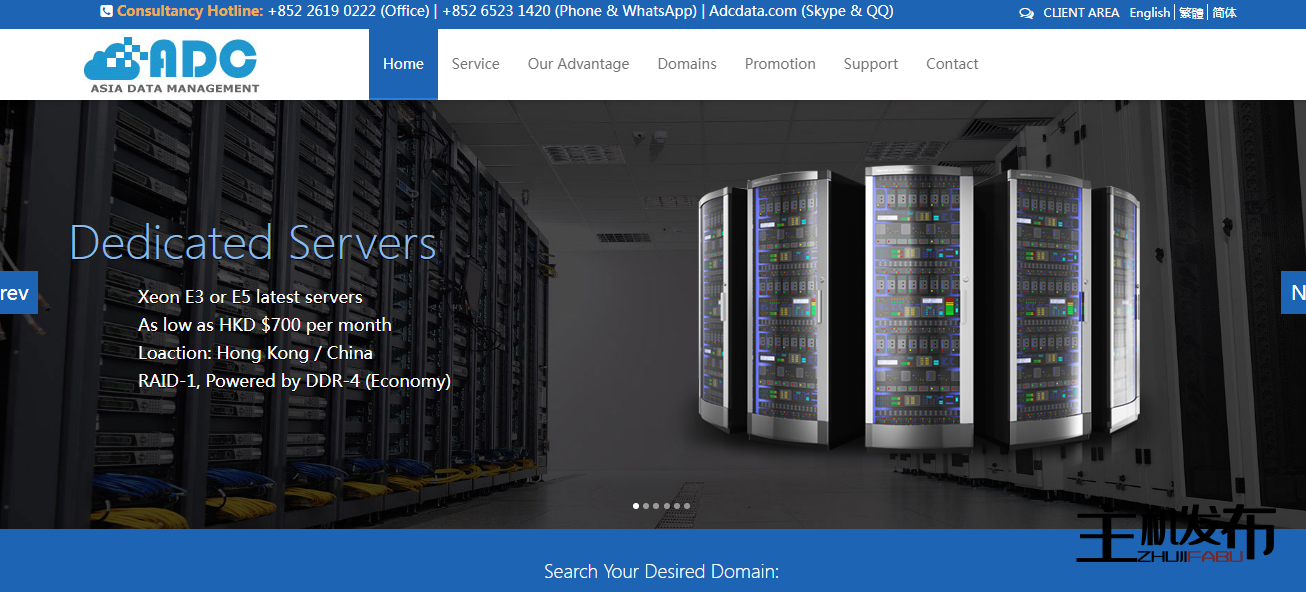The height and width of the screenshot is (592, 1306).
Task: Select the second carousel indicator dot
Action: coord(646,506)
